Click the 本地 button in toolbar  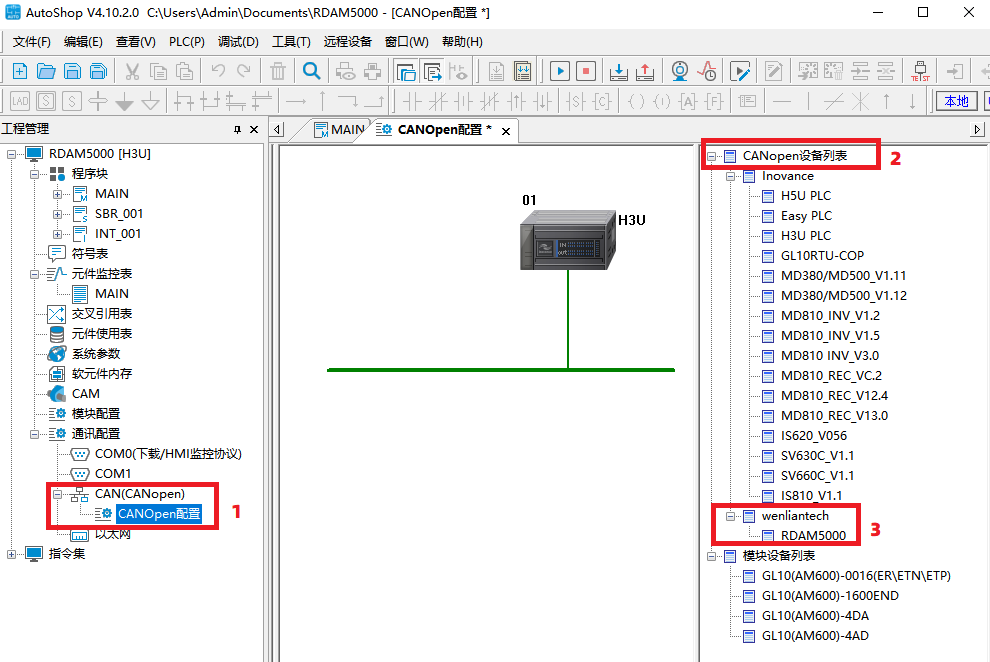click(x=956, y=101)
